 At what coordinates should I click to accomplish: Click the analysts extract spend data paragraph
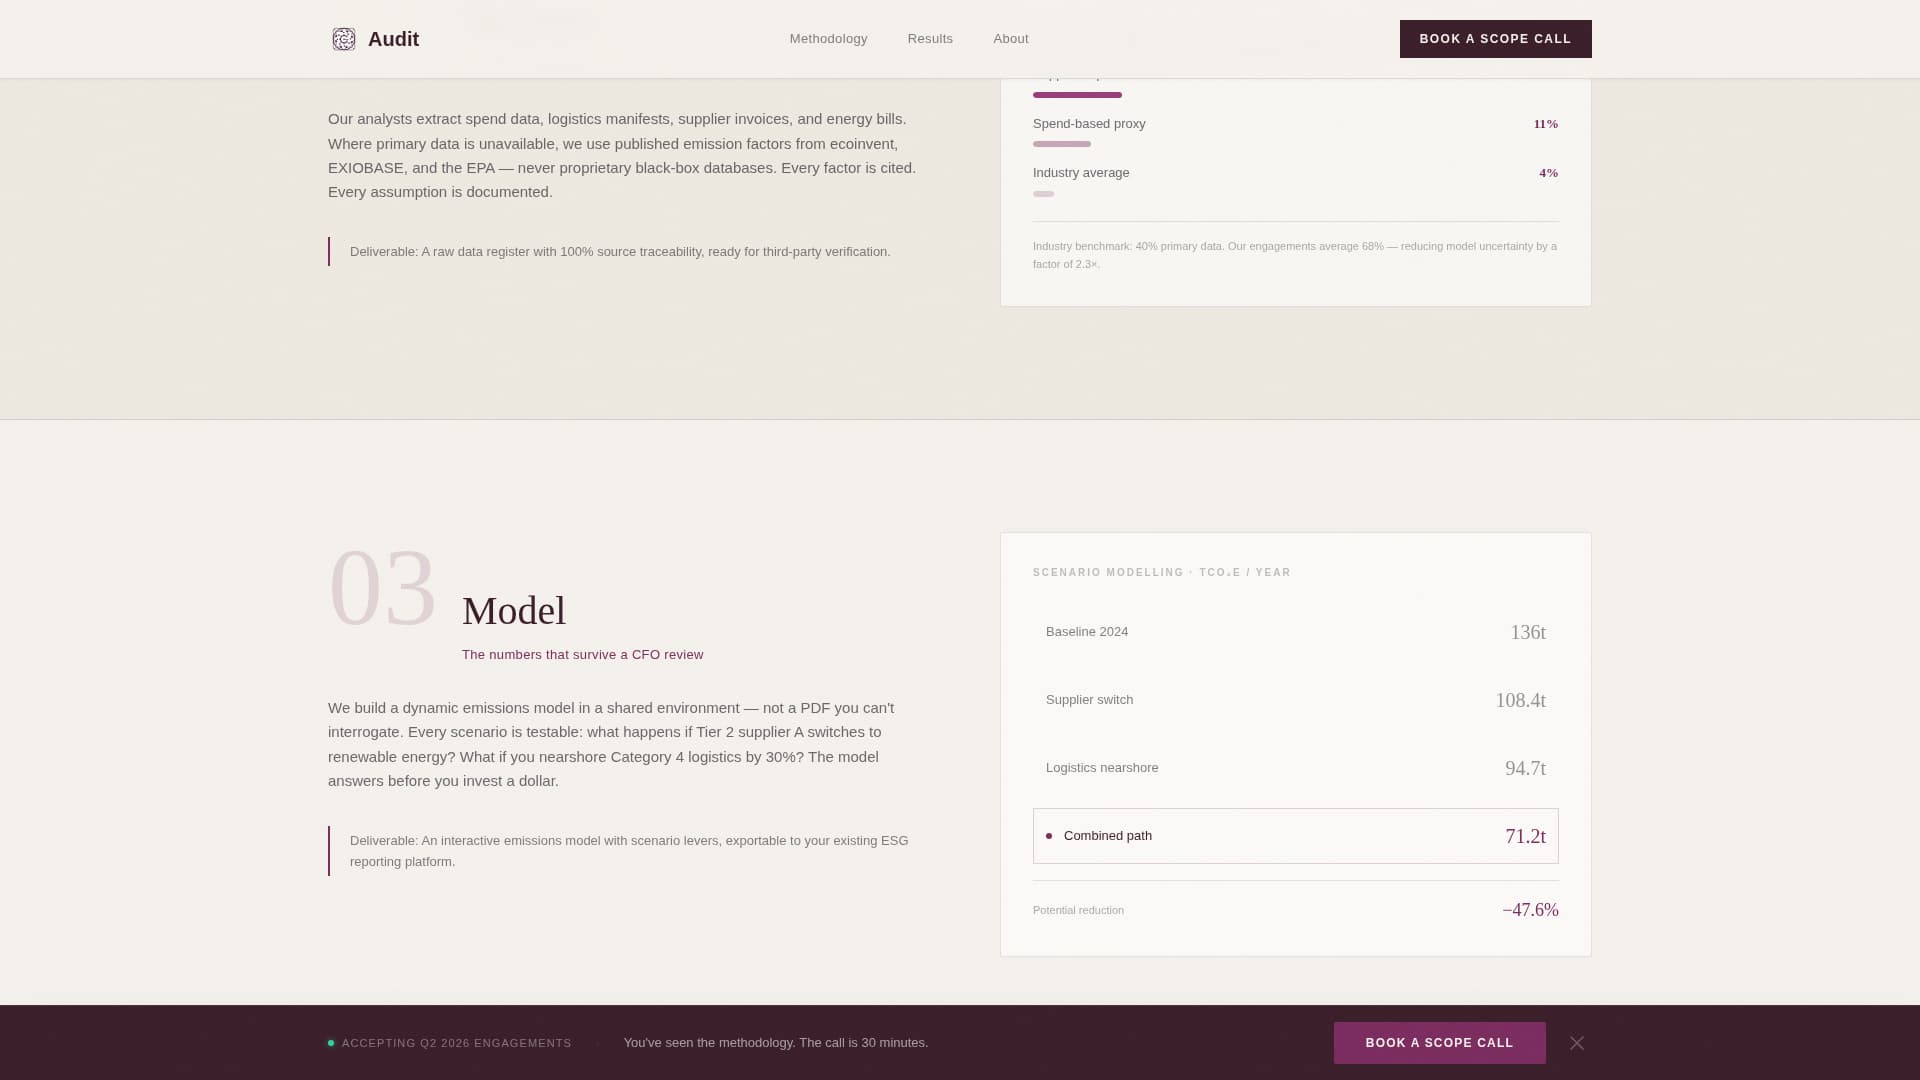pyautogui.click(x=622, y=156)
